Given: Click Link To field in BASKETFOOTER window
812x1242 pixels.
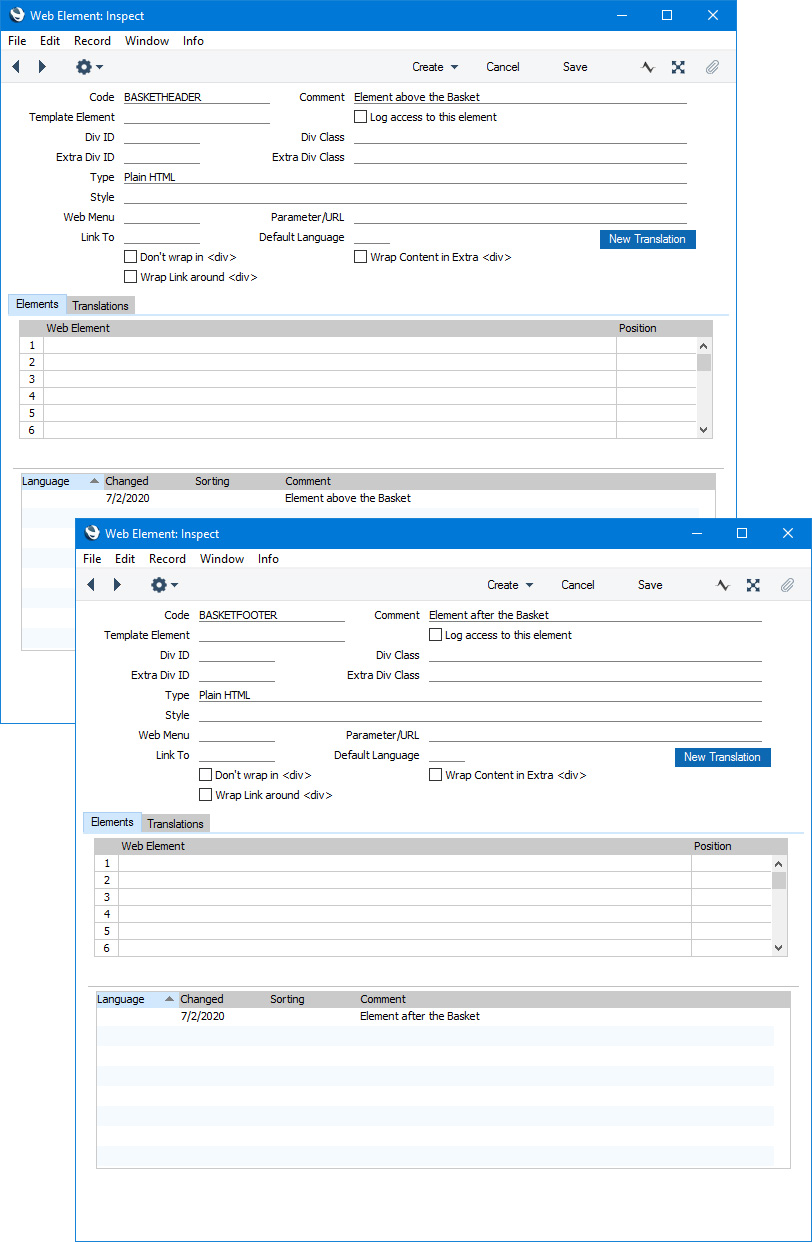Looking at the screenshot, I should tap(236, 755).
